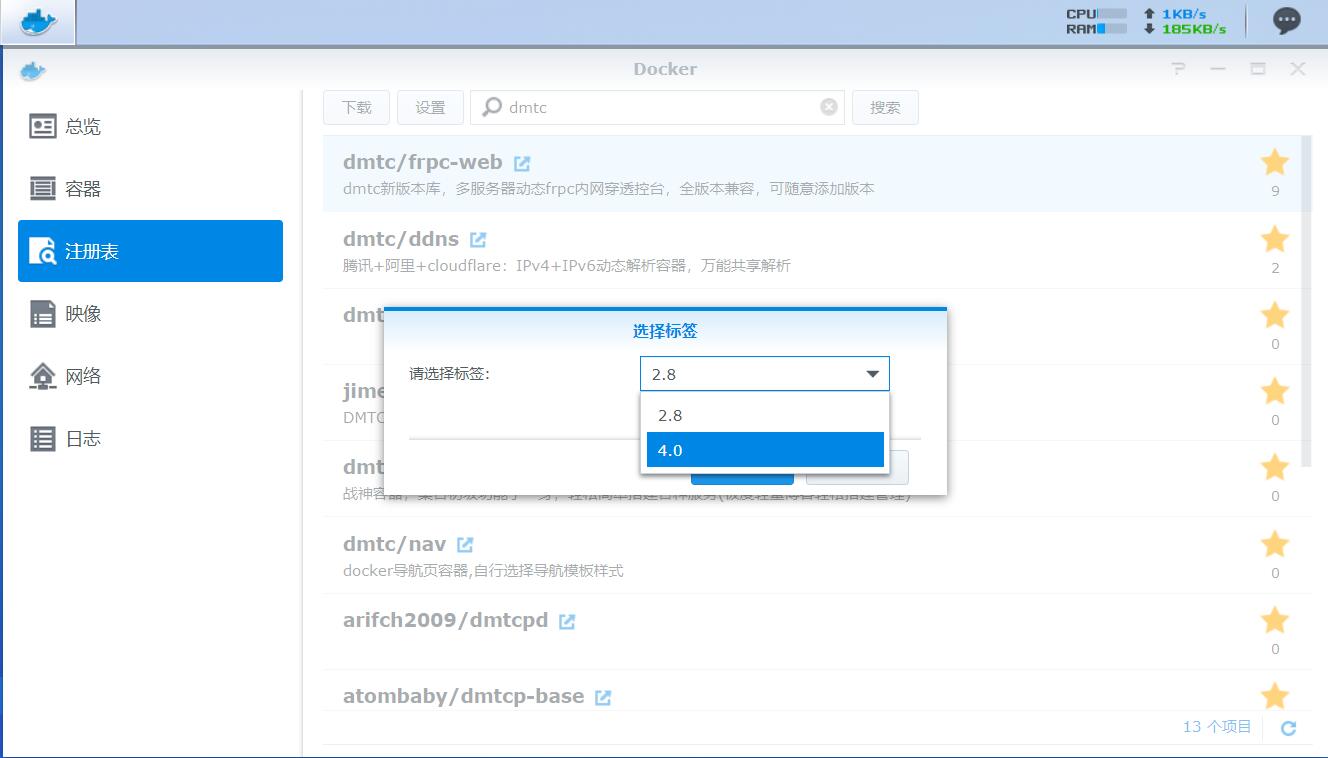This screenshot has height=758, width=1328.
Task: Click the 设置 settings button
Action: [430, 107]
